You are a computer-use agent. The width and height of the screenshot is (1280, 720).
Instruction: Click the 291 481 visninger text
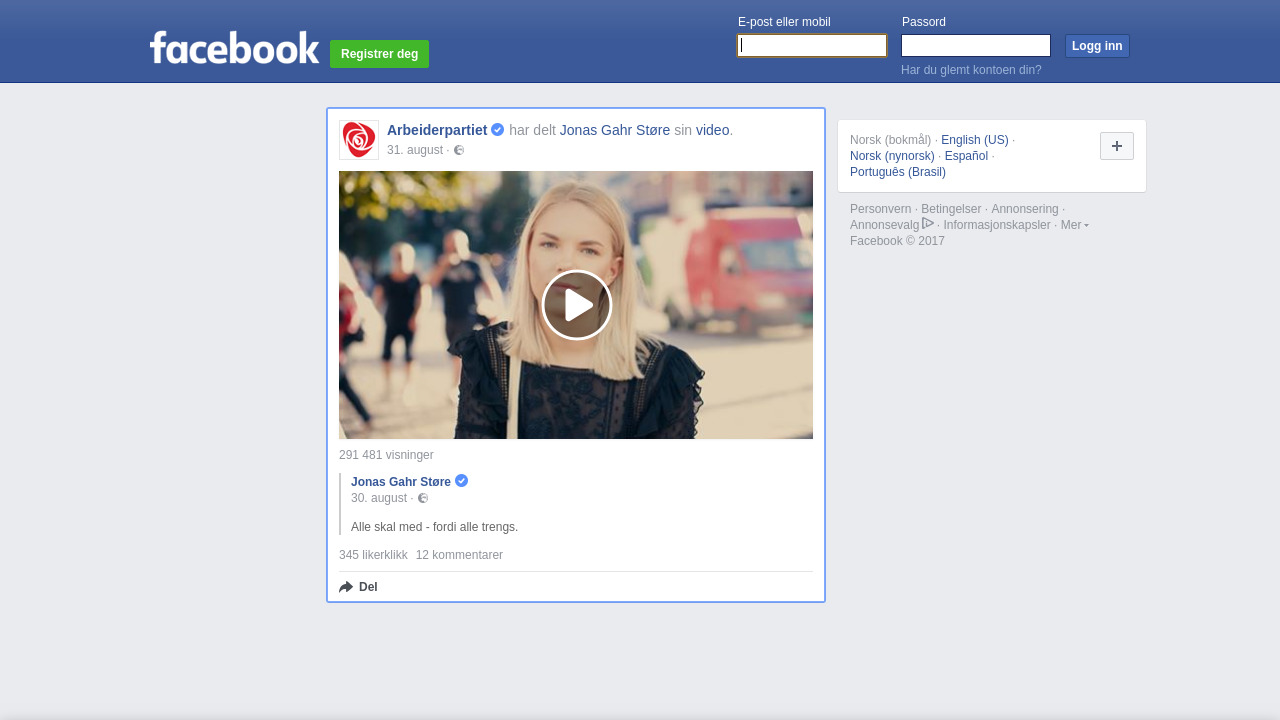pos(386,455)
